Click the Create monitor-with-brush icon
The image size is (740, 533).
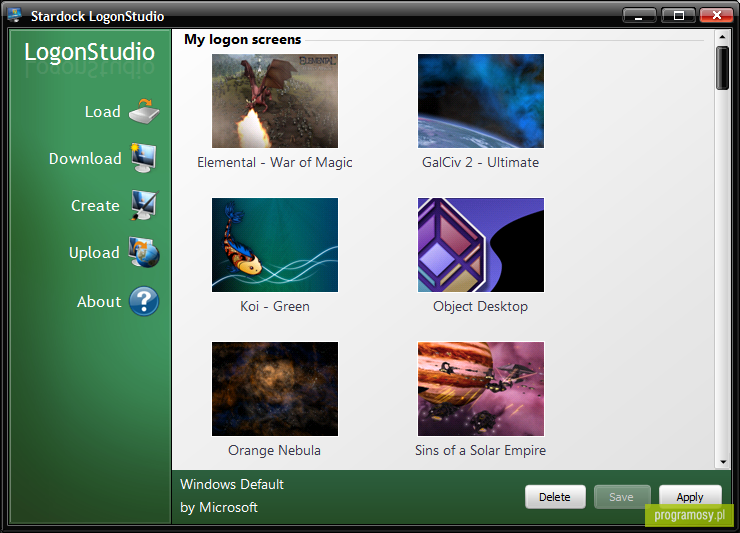pyautogui.click(x=144, y=205)
